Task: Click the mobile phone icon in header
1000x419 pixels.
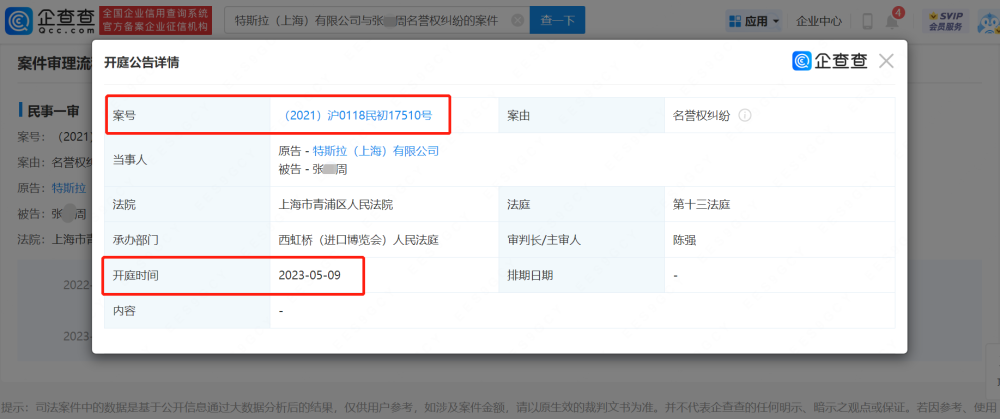Action: [x=867, y=21]
